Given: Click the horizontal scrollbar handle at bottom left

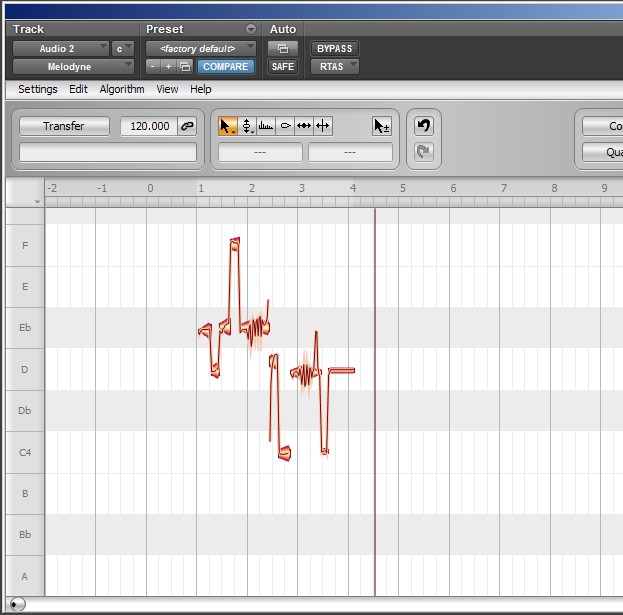Looking at the screenshot, I should tap(17, 603).
